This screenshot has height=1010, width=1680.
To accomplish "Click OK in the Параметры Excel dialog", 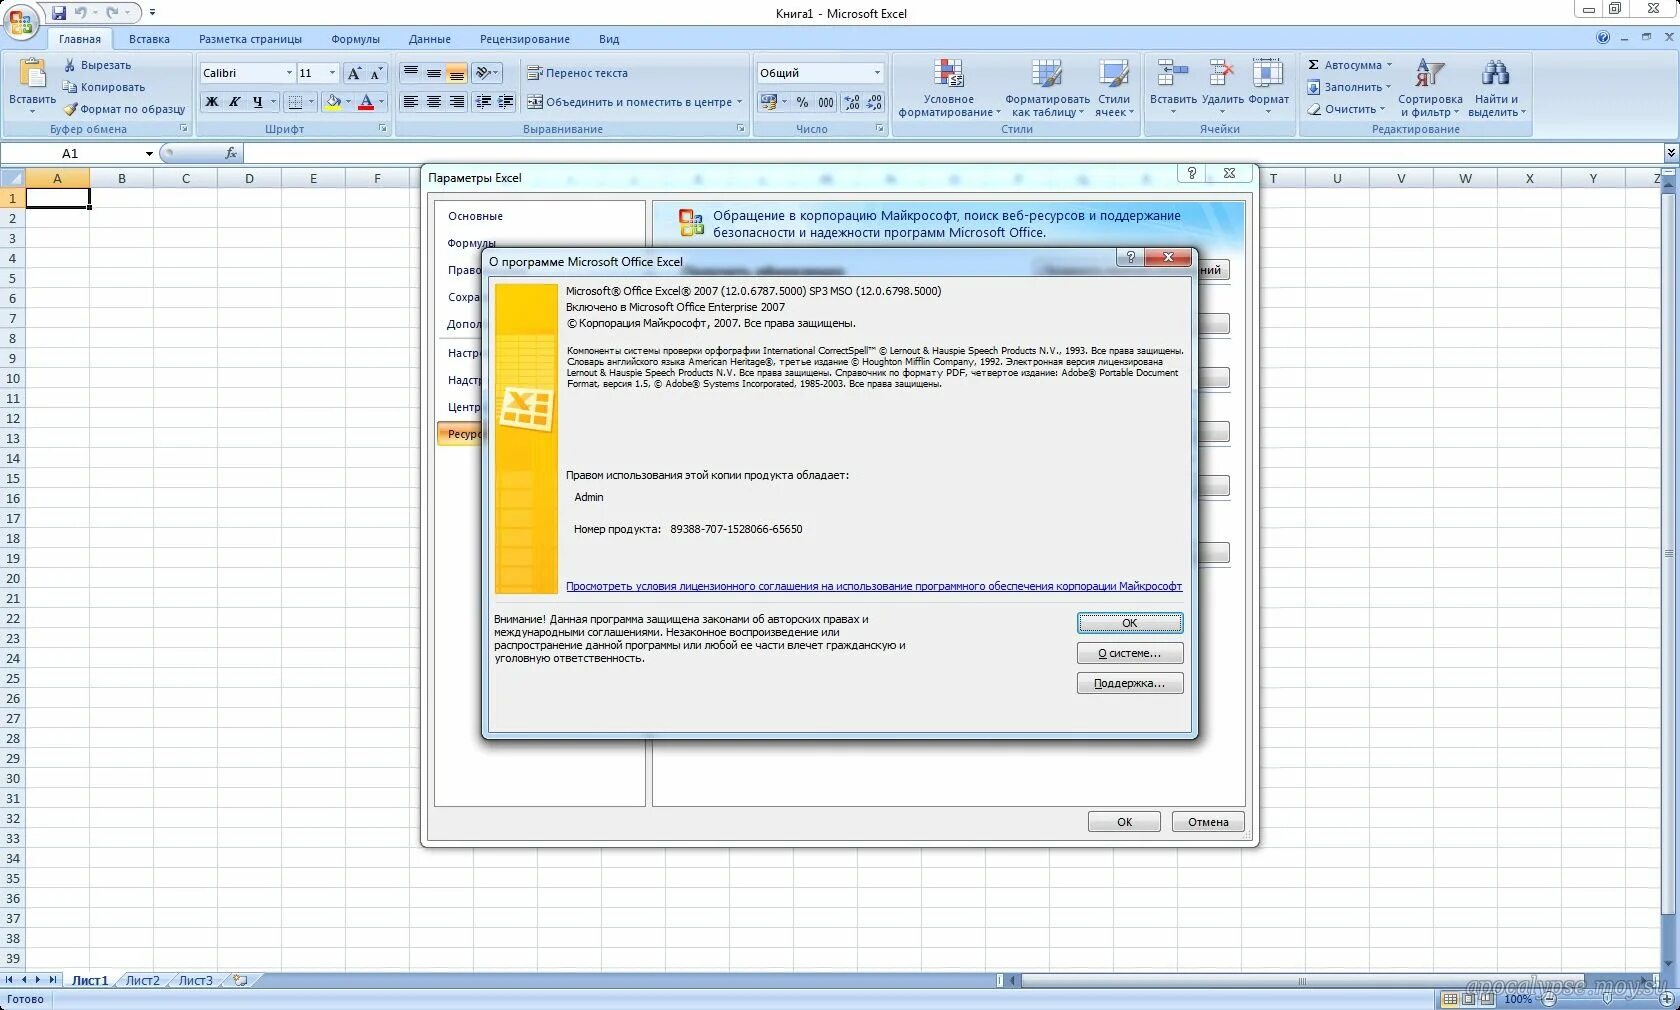I will (1124, 822).
